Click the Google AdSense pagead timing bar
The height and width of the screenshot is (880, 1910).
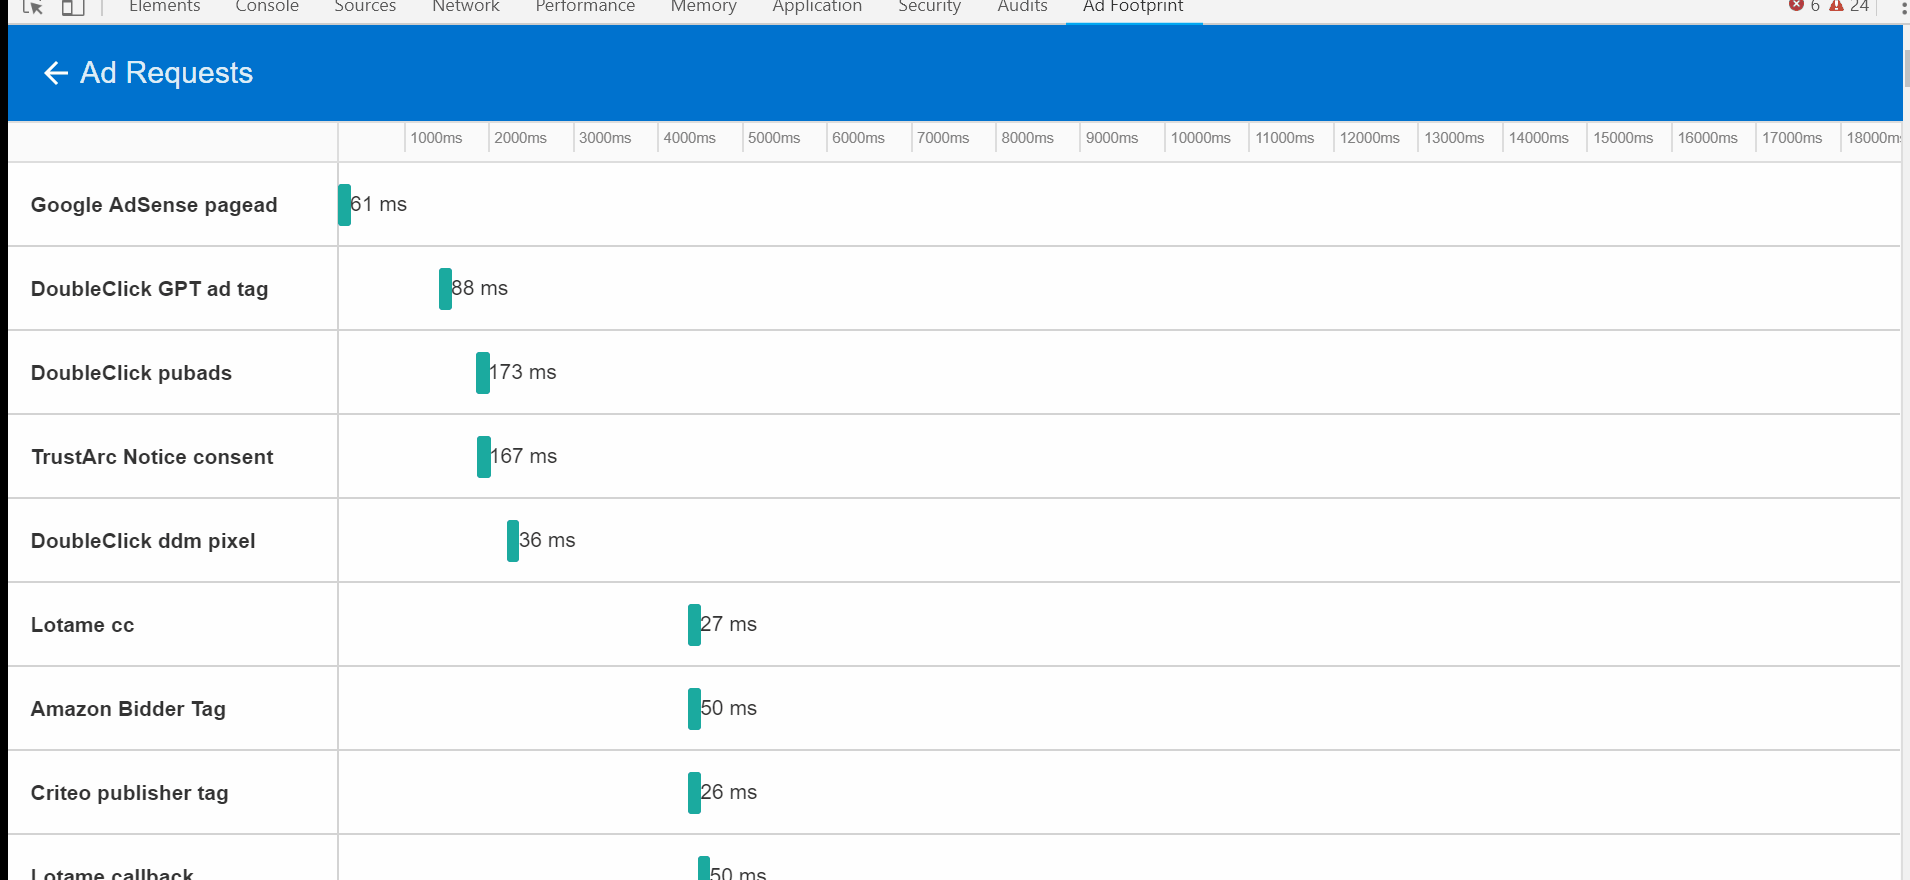[x=344, y=205]
